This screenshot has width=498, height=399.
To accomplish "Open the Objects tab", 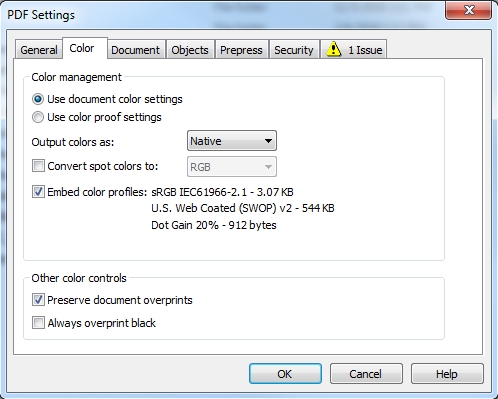I will (190, 50).
